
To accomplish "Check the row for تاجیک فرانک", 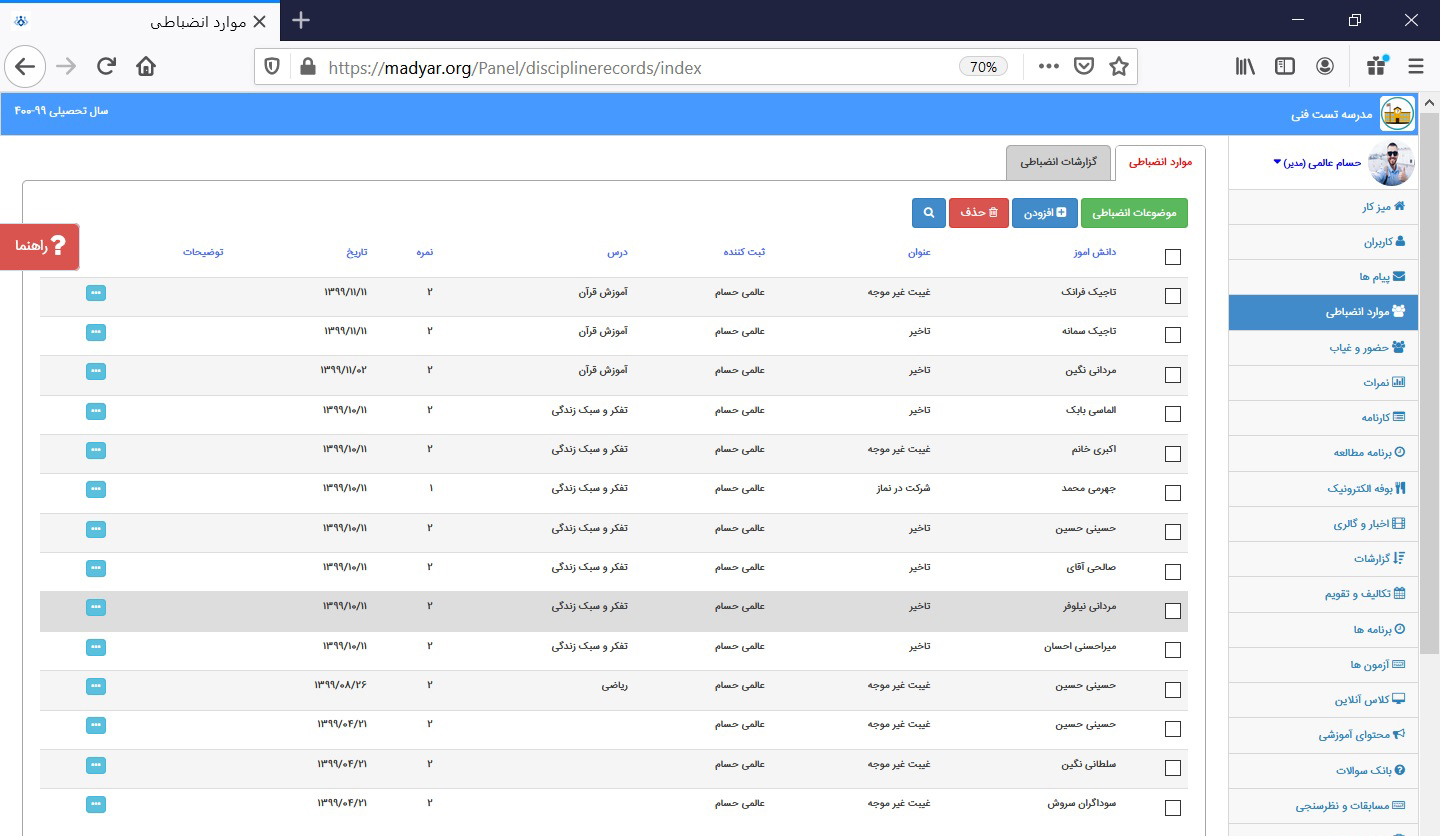I will (x=1173, y=296).
